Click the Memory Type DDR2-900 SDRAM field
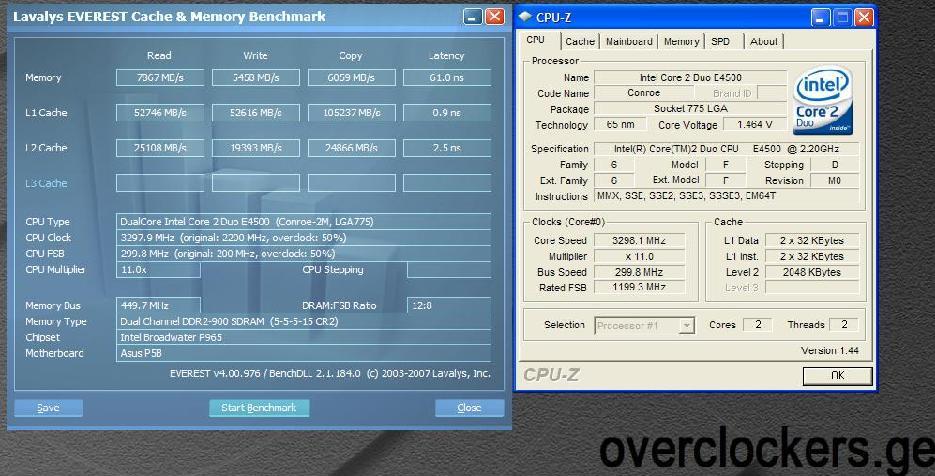The image size is (935, 476). 304,322
